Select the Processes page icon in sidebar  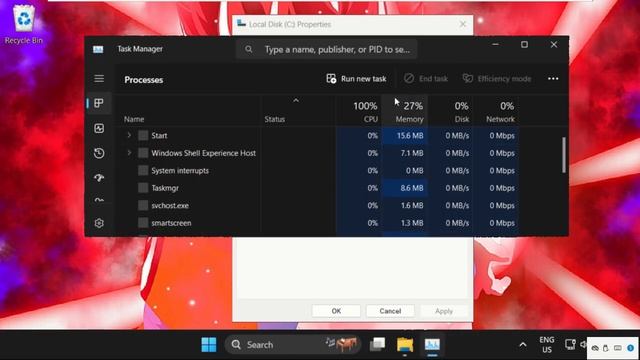click(99, 103)
